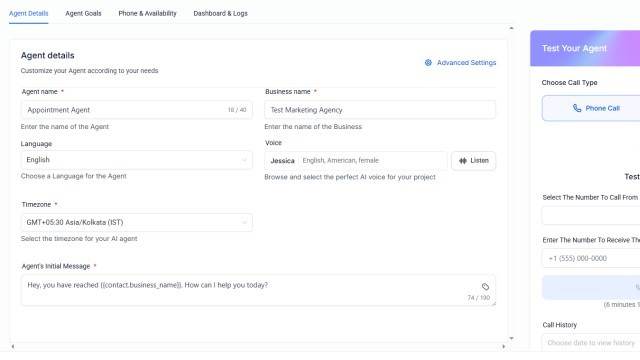
Task: Switch to Agent Details tab
Action: pyautogui.click(x=29, y=13)
